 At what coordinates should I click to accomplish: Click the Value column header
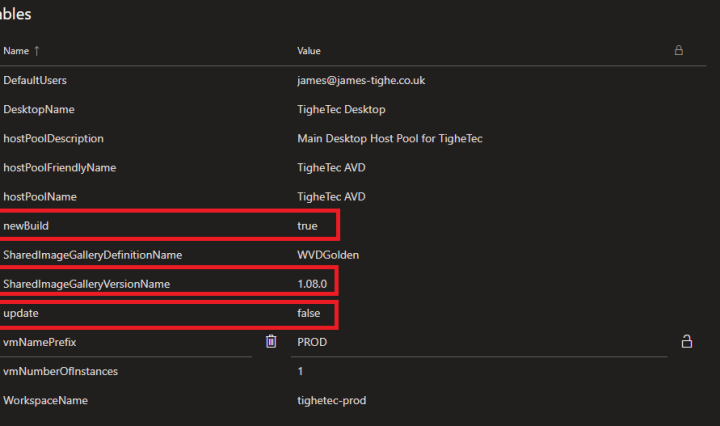(309, 50)
